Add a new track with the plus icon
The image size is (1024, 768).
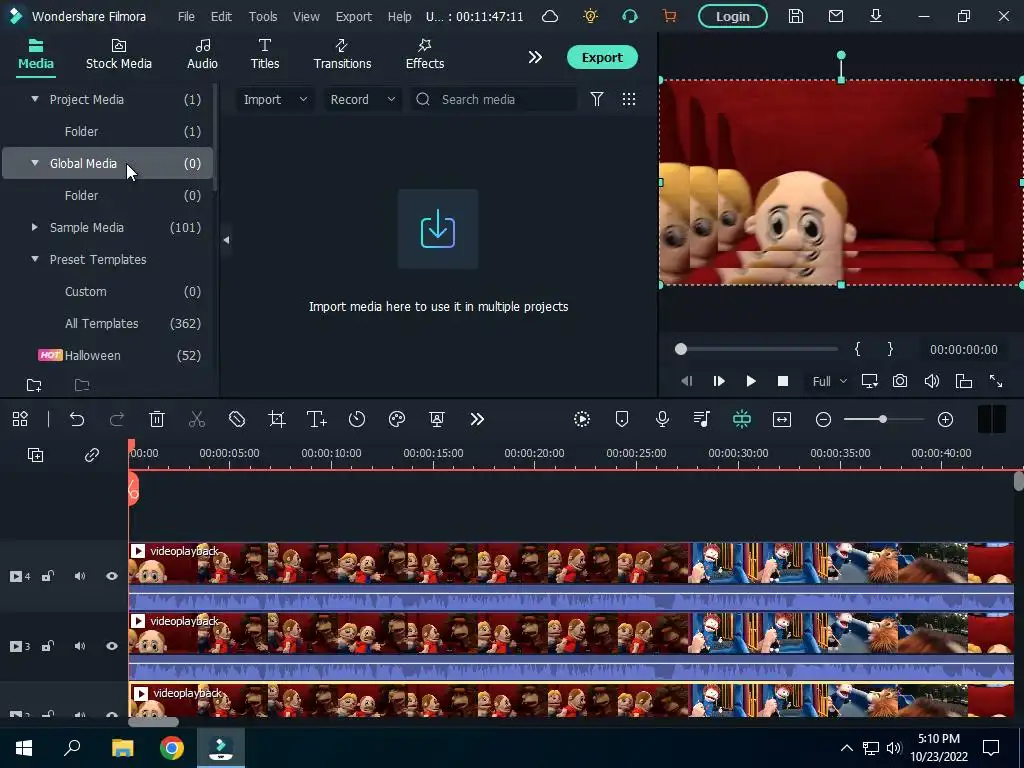(35, 455)
